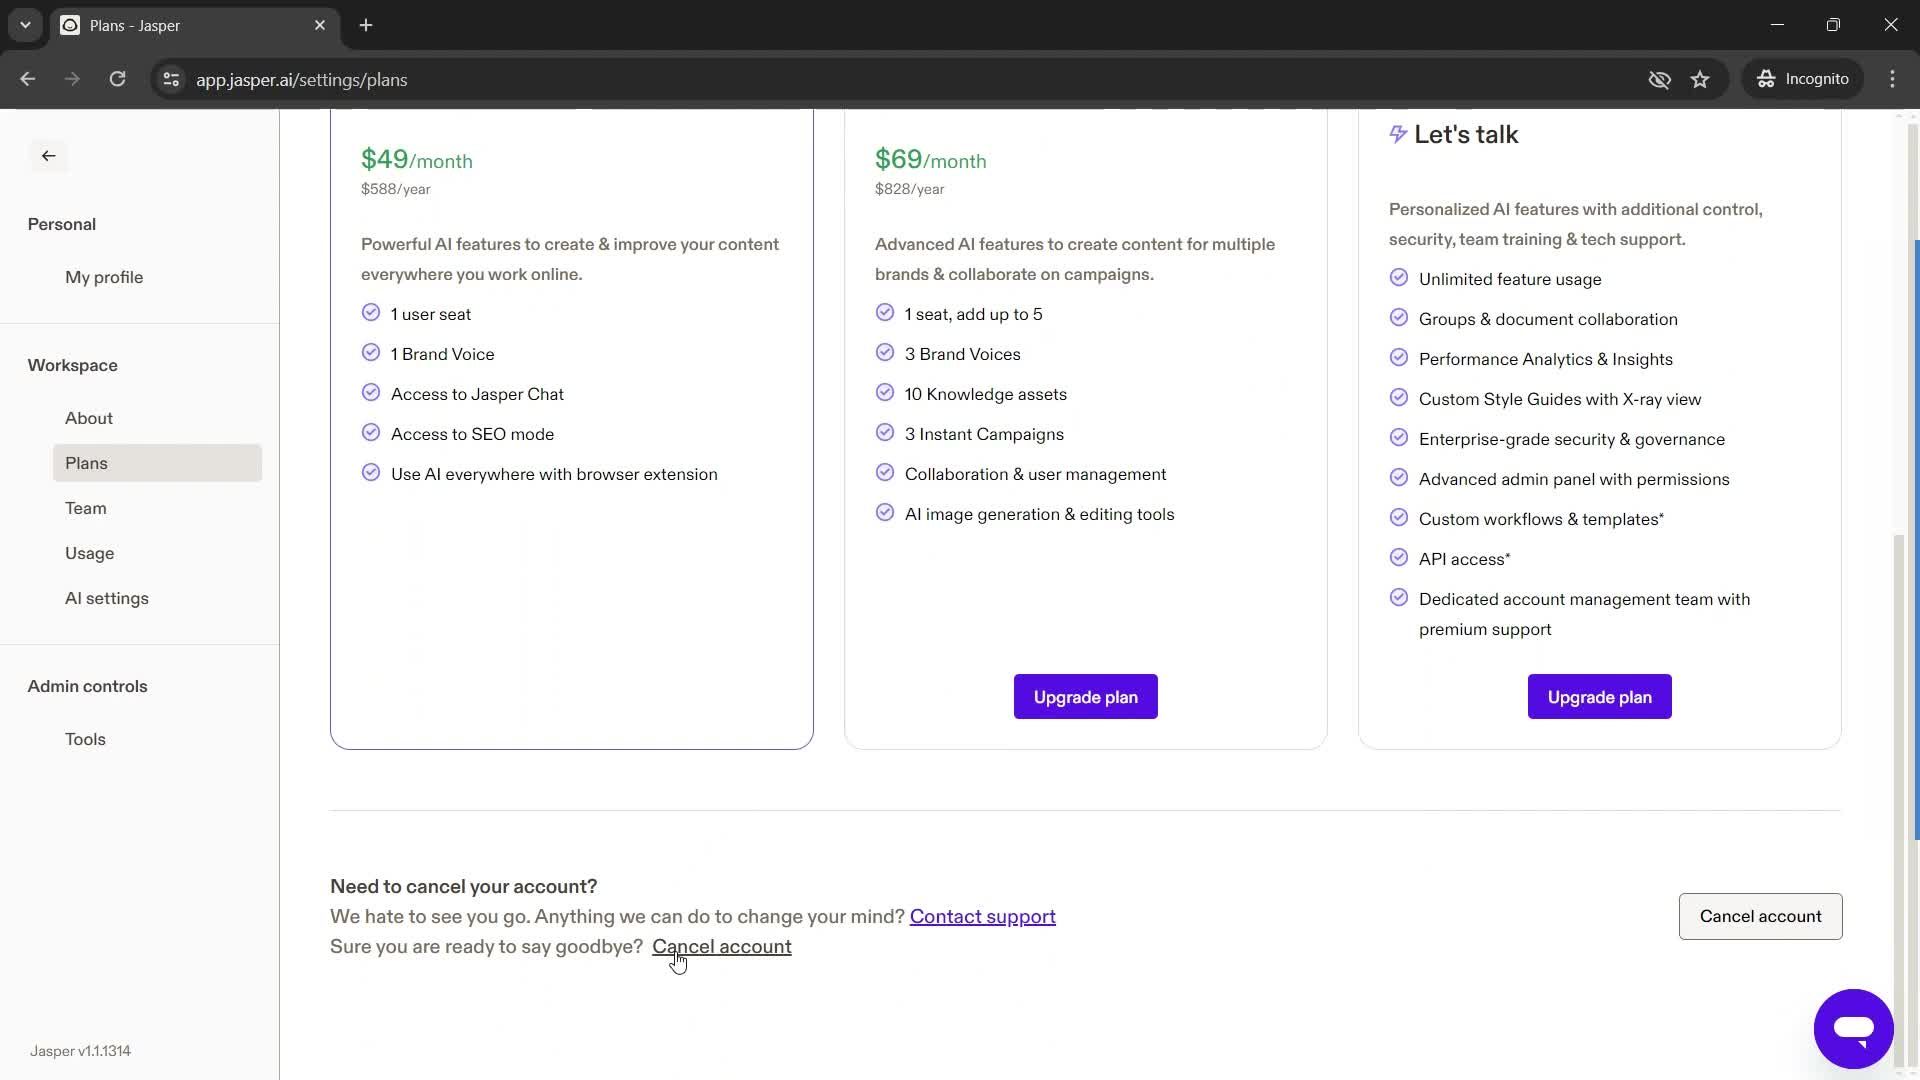Viewport: 1920px width, 1080px height.
Task: Toggle the collaboration user management feature
Action: tap(885, 473)
